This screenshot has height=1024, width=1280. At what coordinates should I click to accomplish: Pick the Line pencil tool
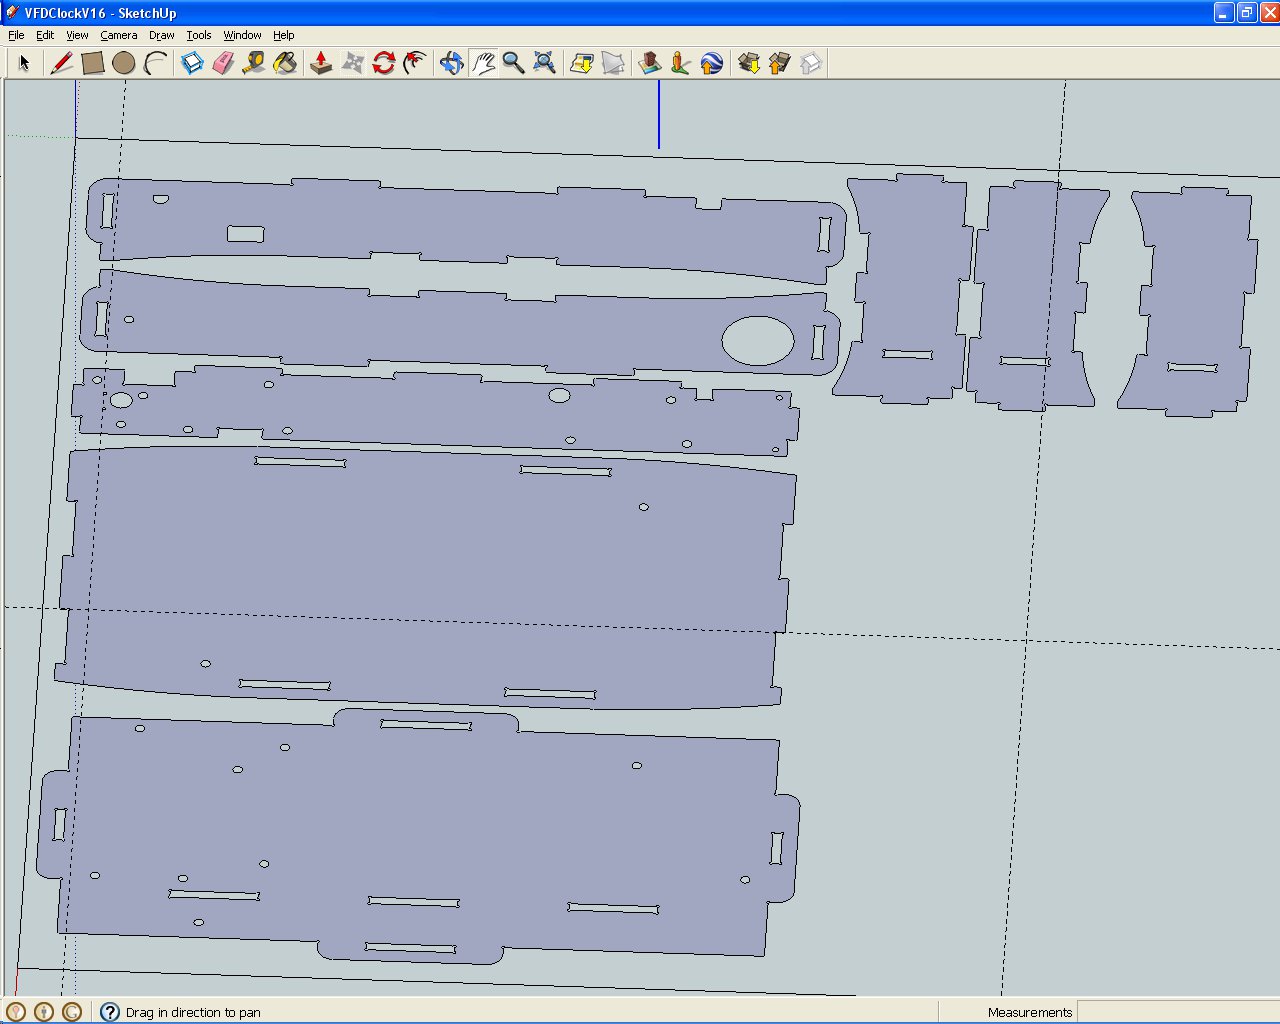61,63
